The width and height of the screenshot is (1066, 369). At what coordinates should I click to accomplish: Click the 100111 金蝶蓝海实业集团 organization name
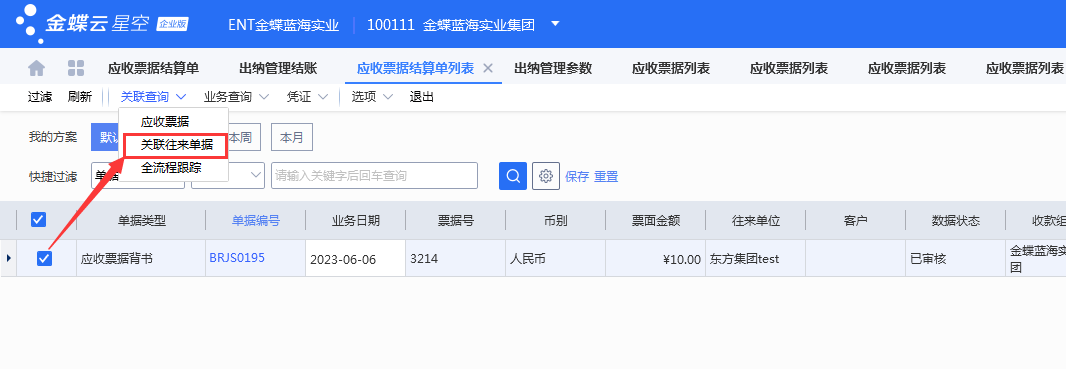pos(451,25)
